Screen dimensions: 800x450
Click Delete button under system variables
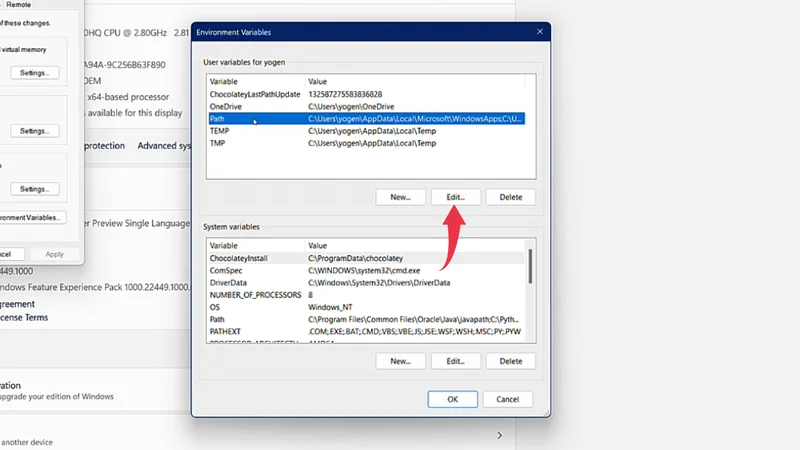click(511, 361)
